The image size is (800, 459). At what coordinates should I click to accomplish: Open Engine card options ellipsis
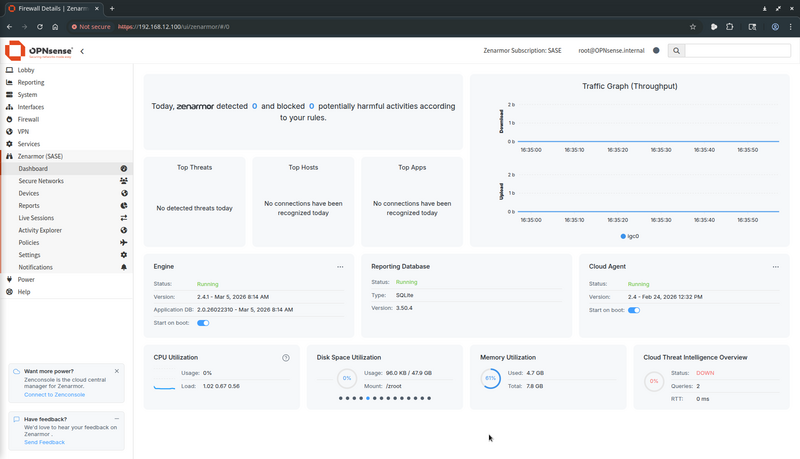pos(340,267)
